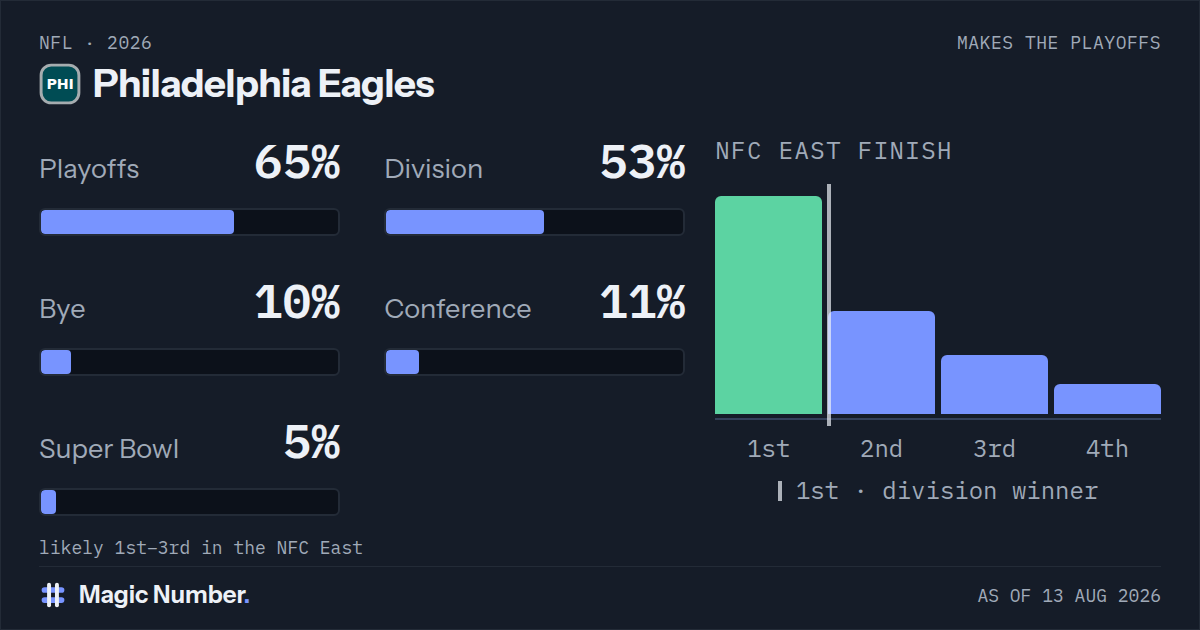Click the Conference progress bar
The image size is (1200, 630).
(535, 362)
